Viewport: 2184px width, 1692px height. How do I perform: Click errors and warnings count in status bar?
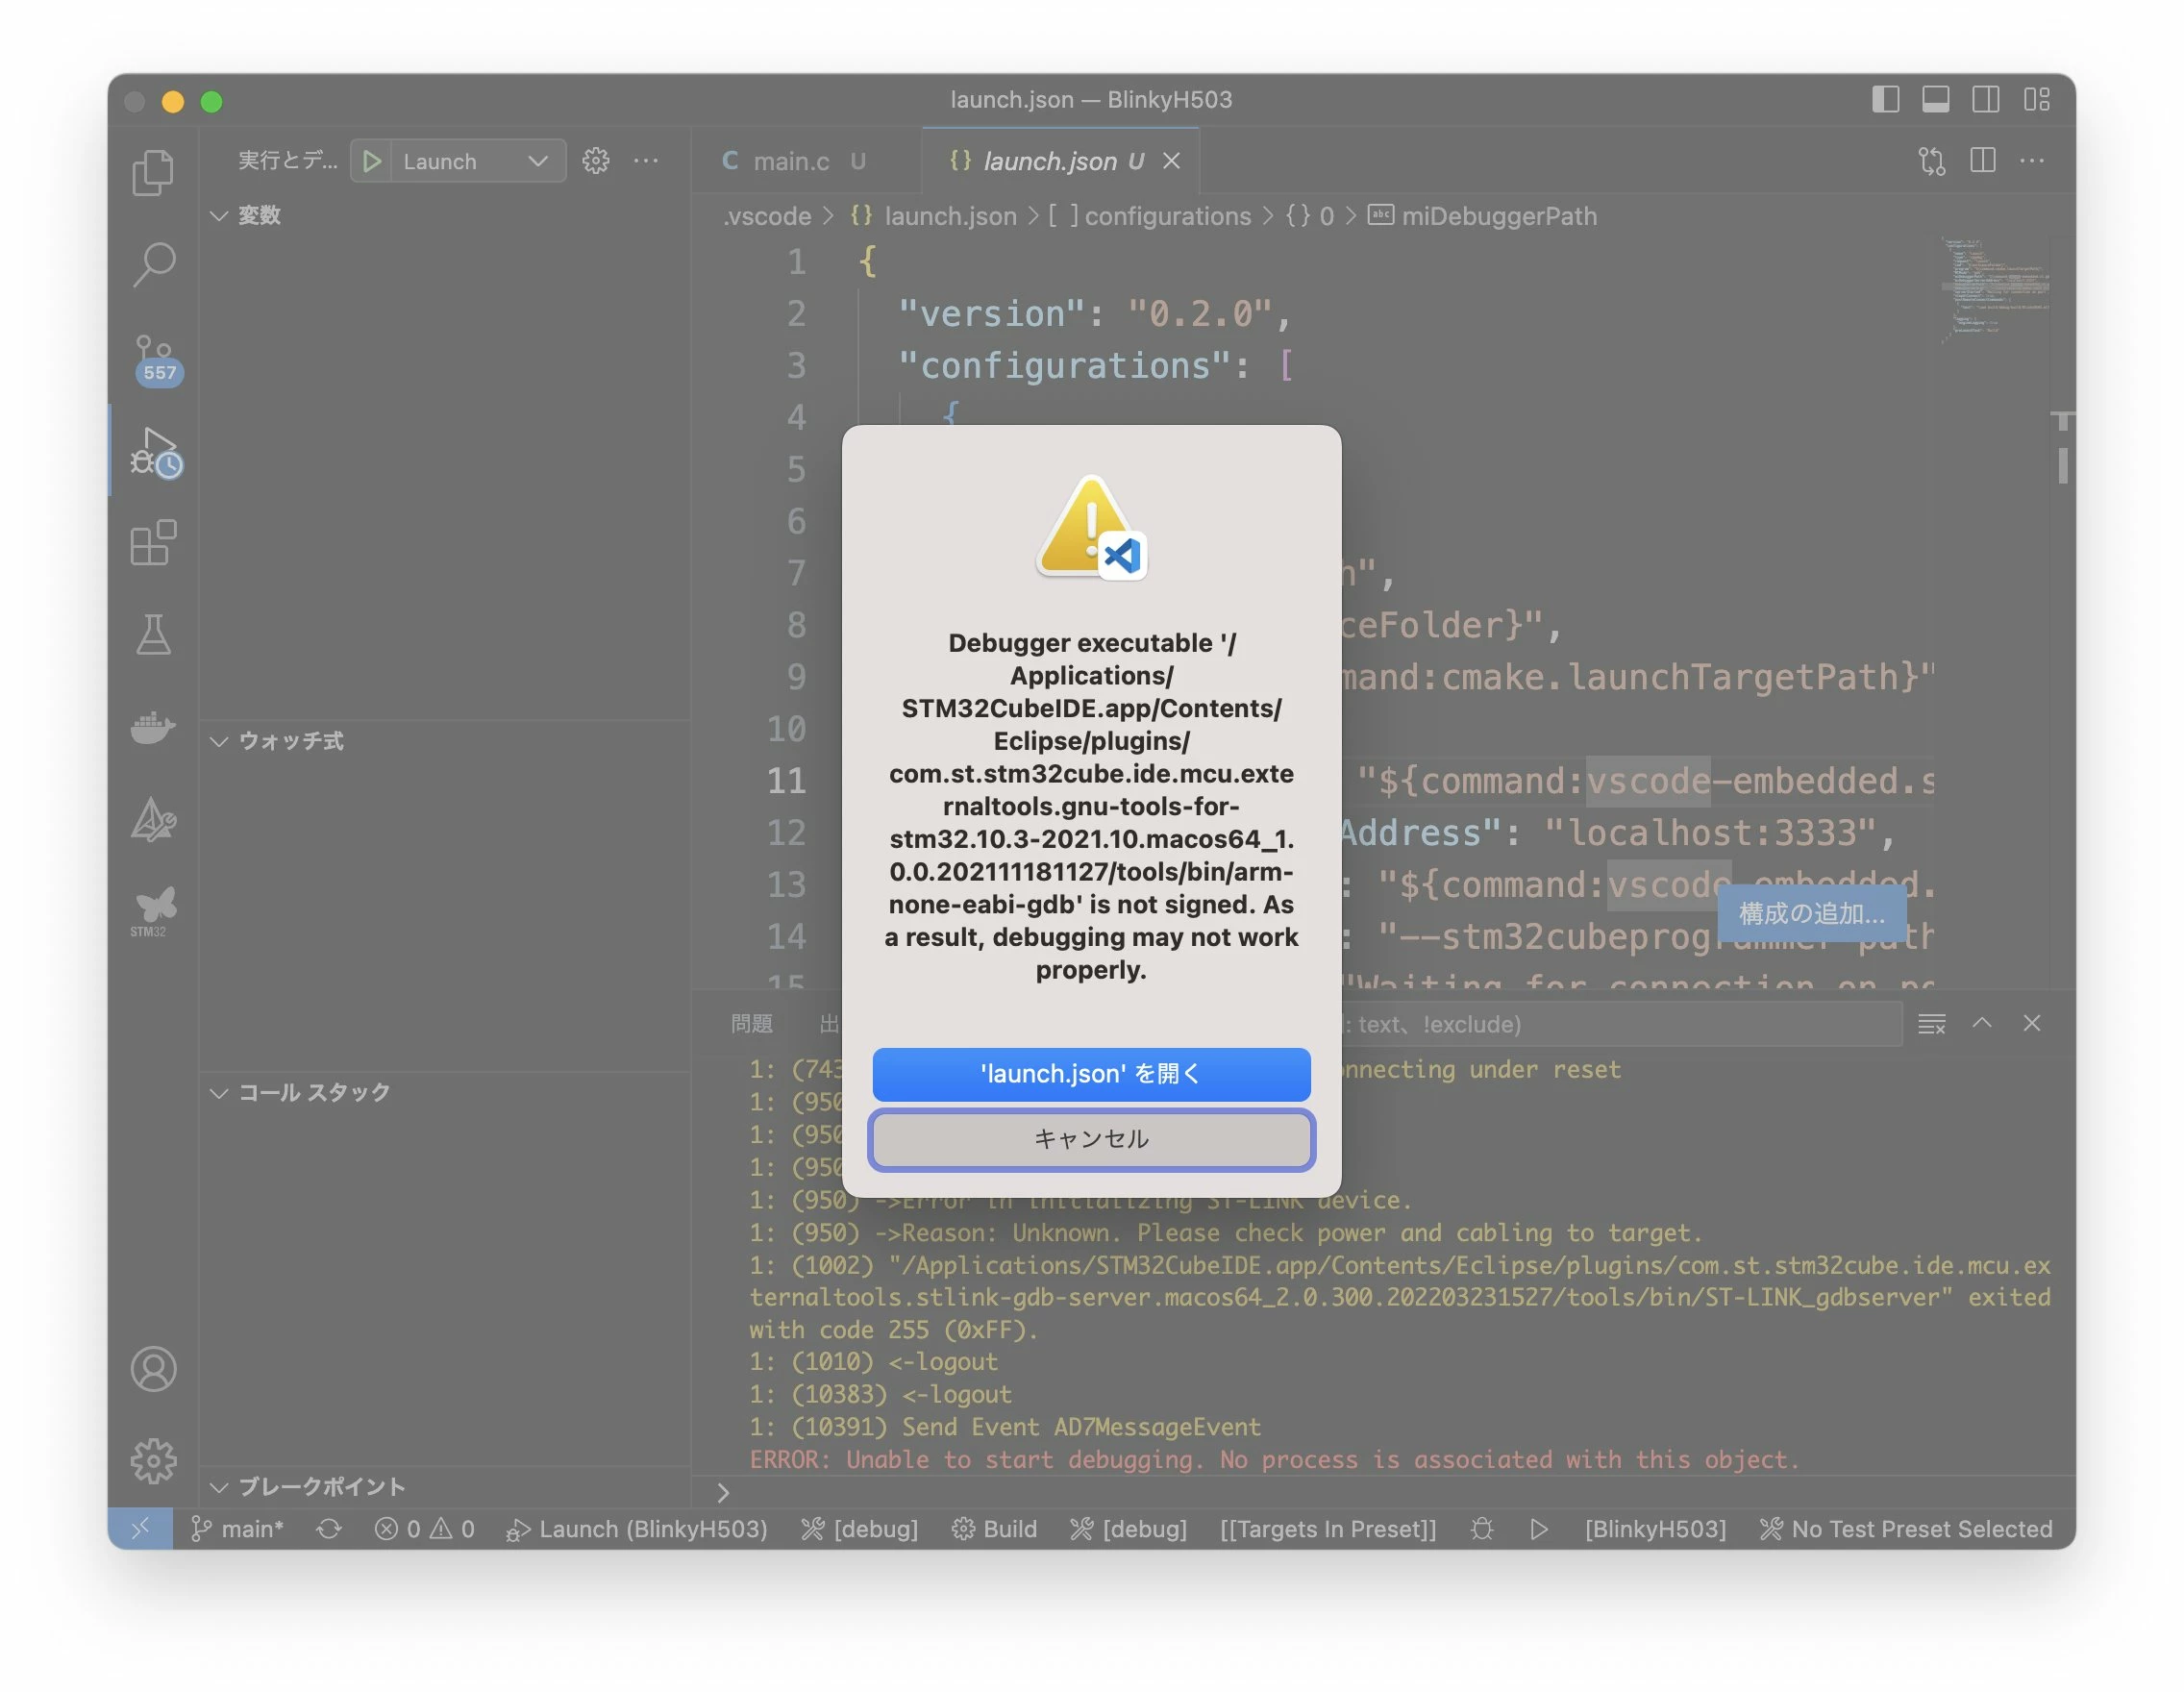pos(425,1529)
